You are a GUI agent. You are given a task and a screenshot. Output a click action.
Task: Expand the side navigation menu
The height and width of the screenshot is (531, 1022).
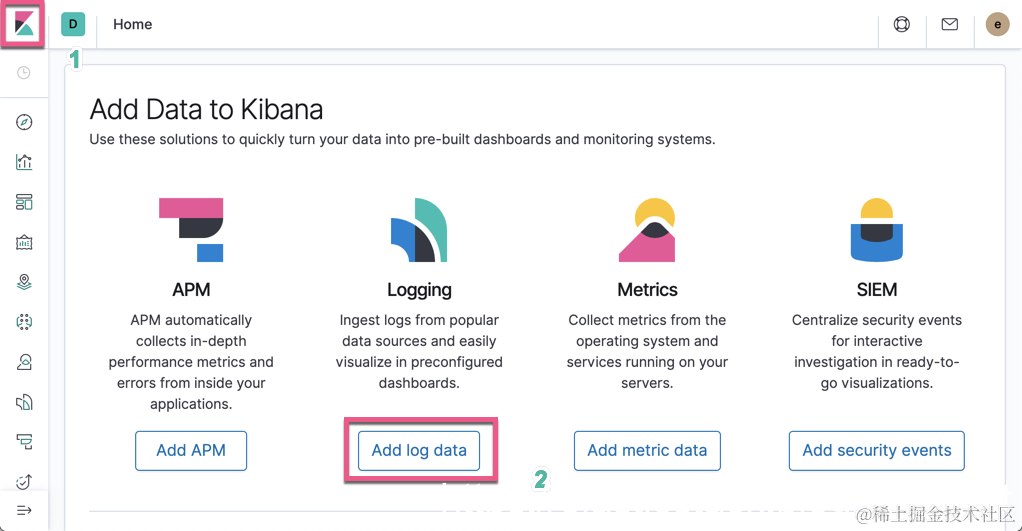click(24, 511)
